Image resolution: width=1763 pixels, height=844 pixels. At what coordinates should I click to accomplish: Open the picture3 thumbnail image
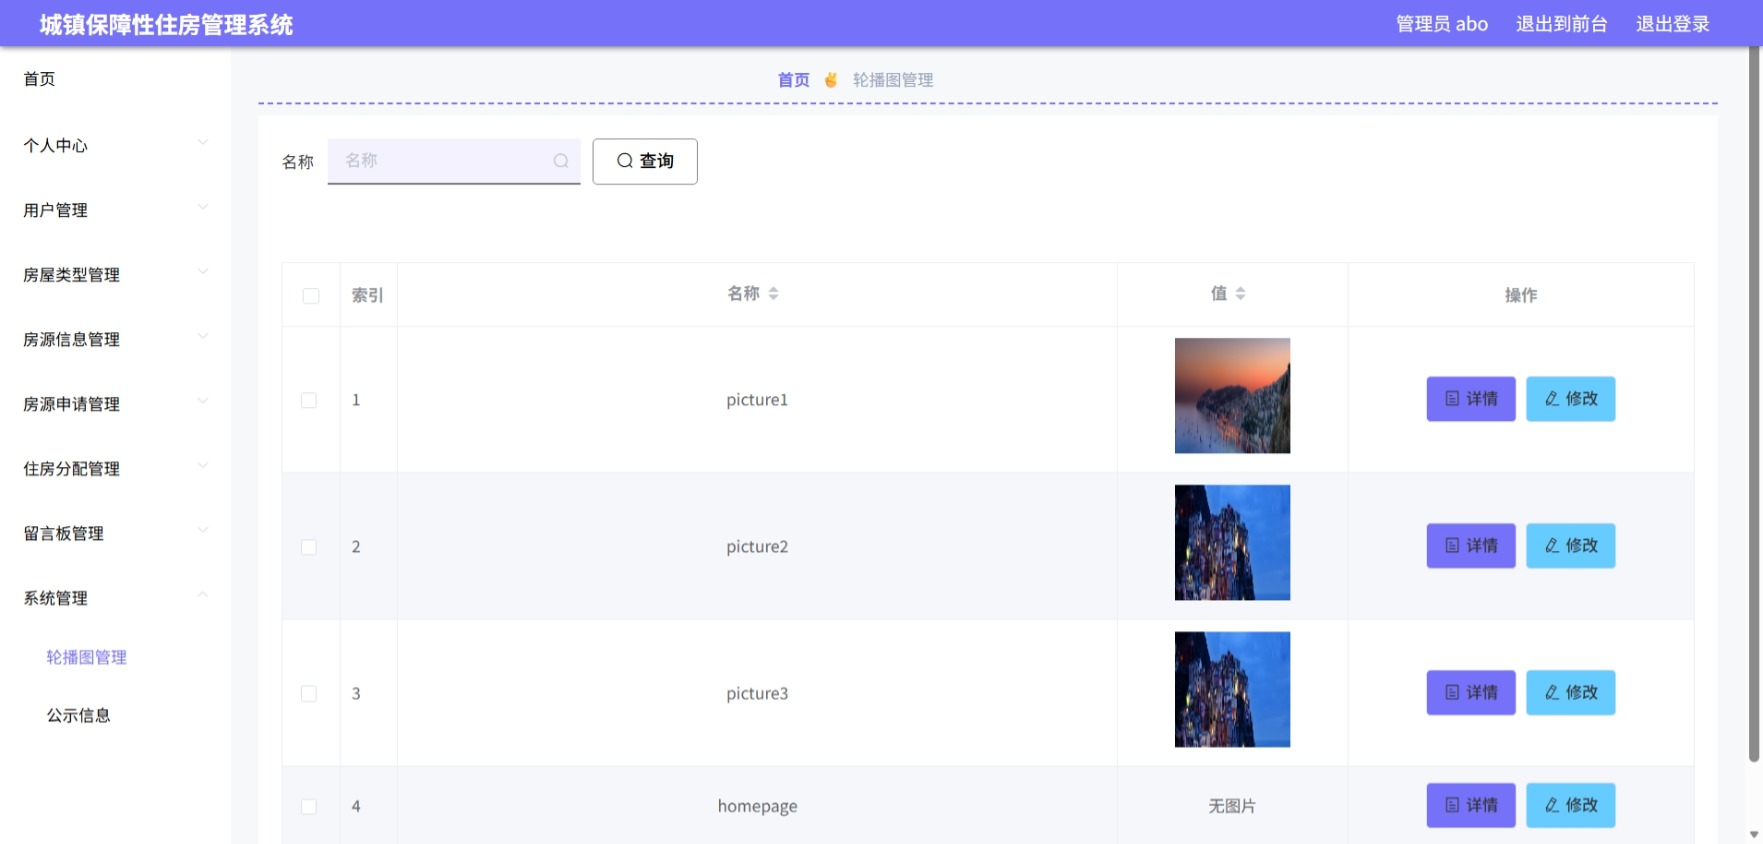coord(1232,690)
